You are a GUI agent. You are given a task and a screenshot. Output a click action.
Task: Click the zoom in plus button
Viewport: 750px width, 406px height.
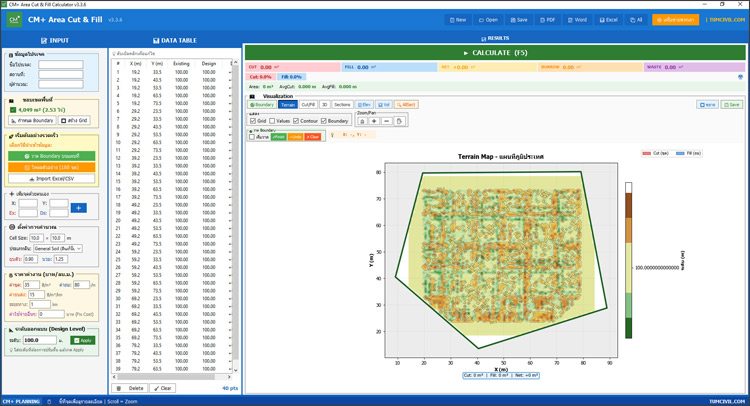[374, 121]
